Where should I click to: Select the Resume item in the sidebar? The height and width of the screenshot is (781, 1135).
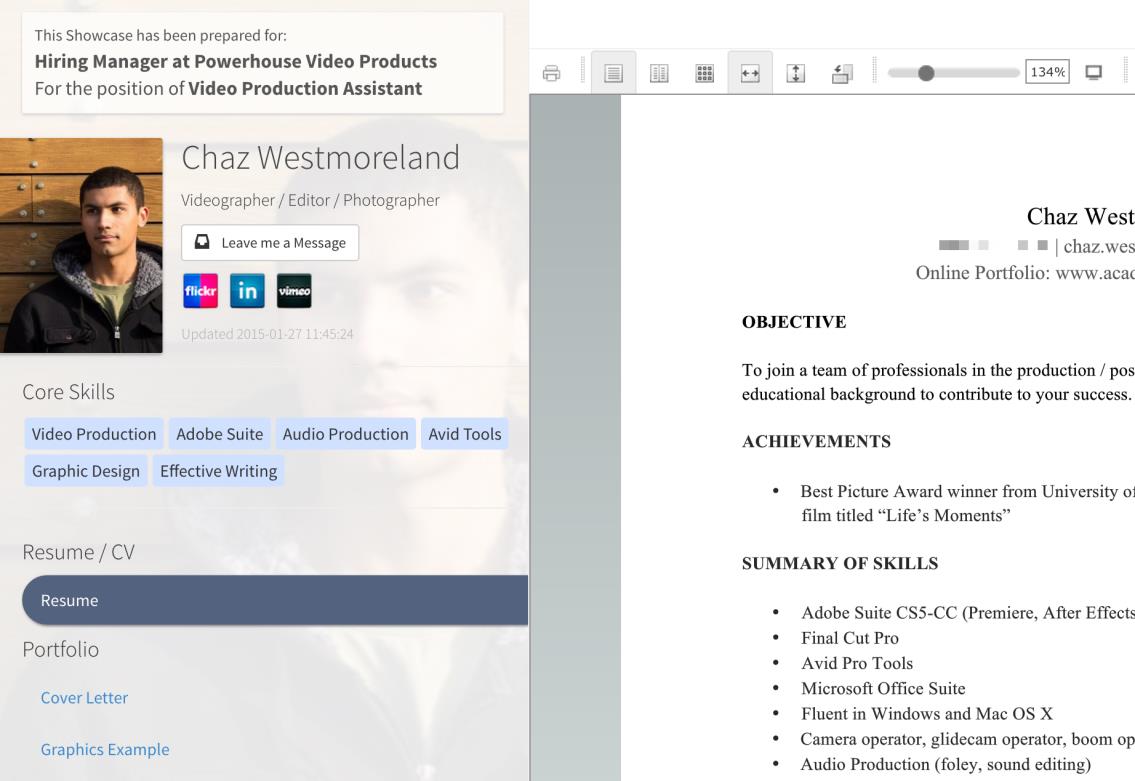pyautogui.click(x=274, y=600)
